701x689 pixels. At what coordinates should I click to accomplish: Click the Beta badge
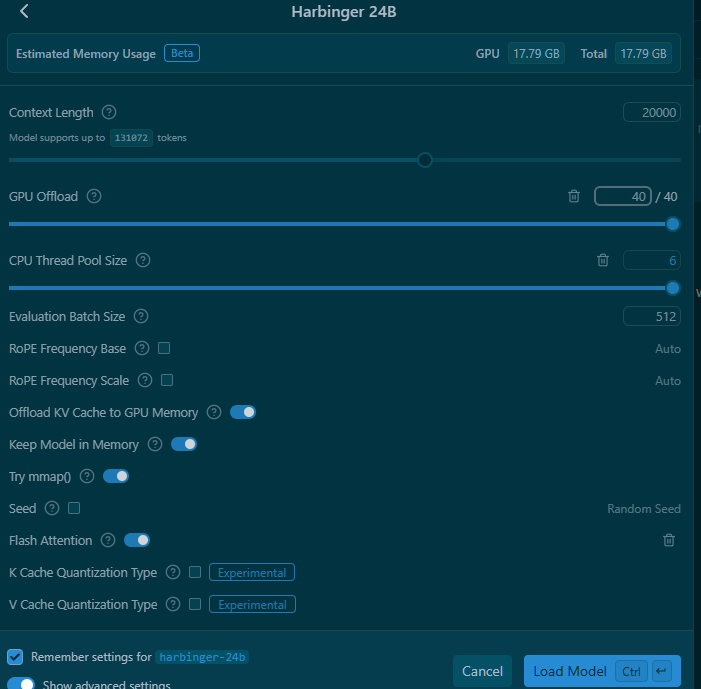pos(182,53)
